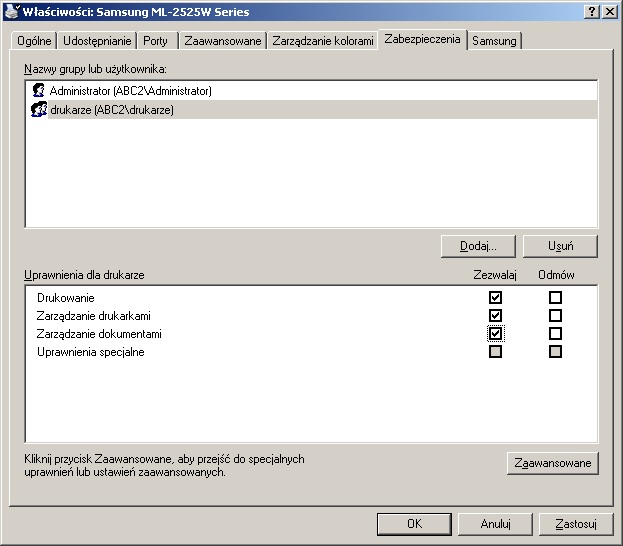The width and height of the screenshot is (623, 546).
Task: Select the Zabezpieczenia tab
Action: click(x=422, y=39)
